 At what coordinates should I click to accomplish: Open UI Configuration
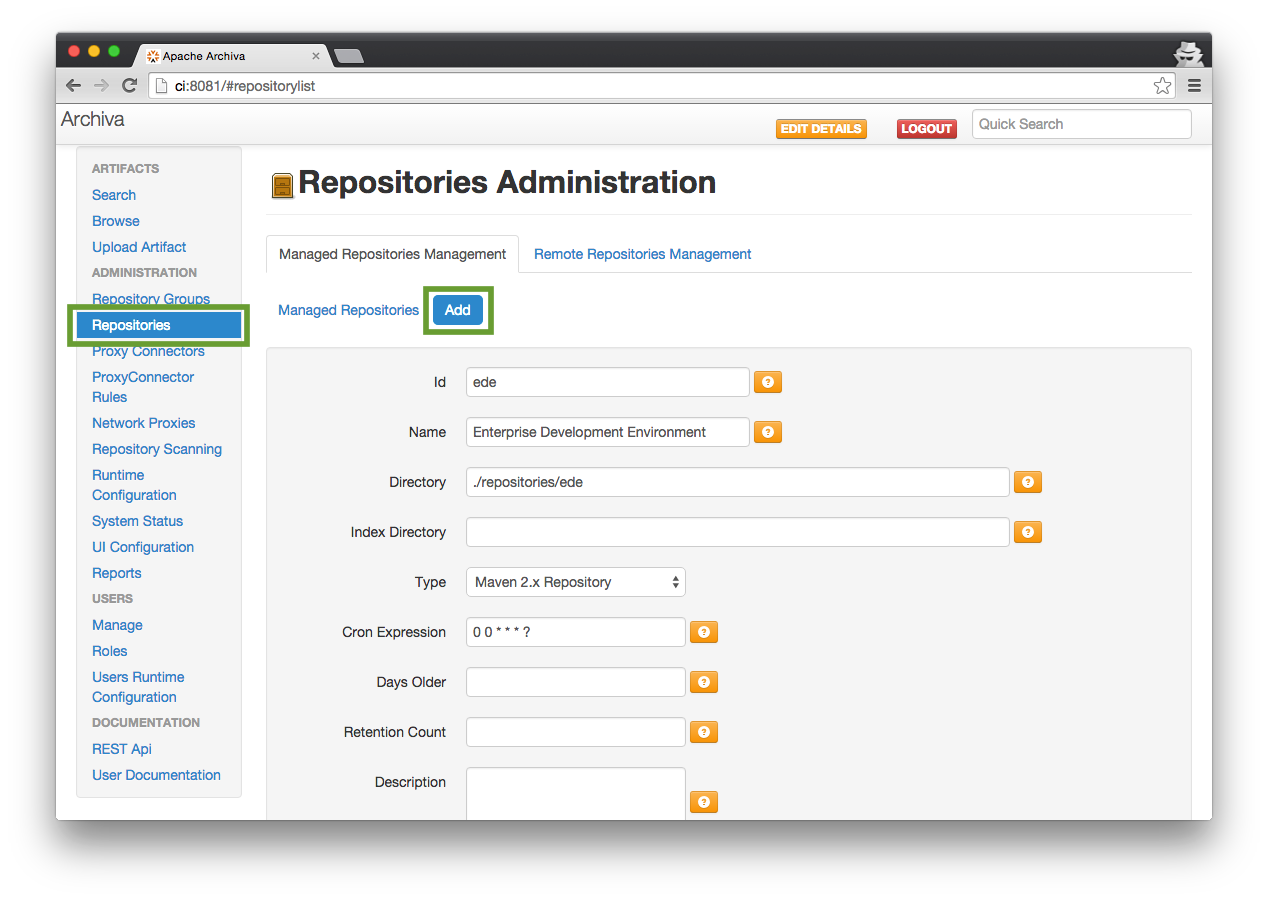click(x=143, y=547)
